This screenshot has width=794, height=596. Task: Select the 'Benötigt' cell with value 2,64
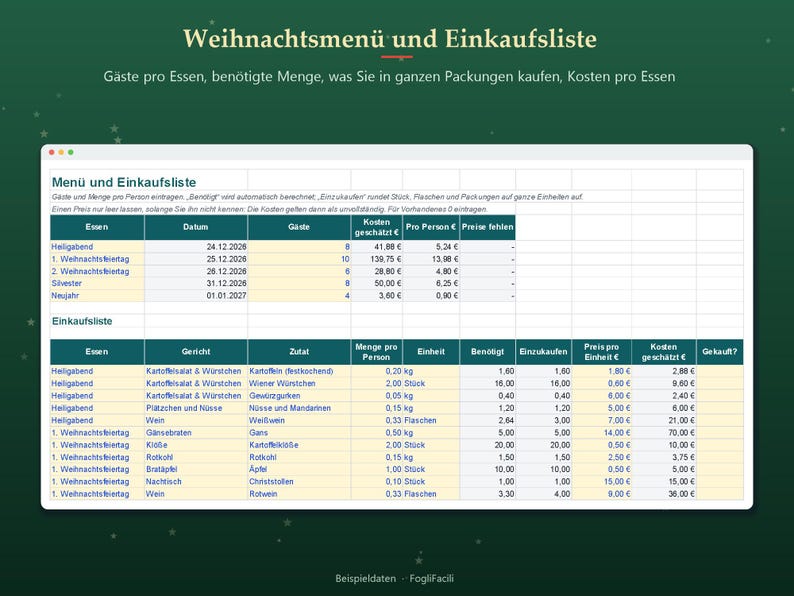pos(488,420)
